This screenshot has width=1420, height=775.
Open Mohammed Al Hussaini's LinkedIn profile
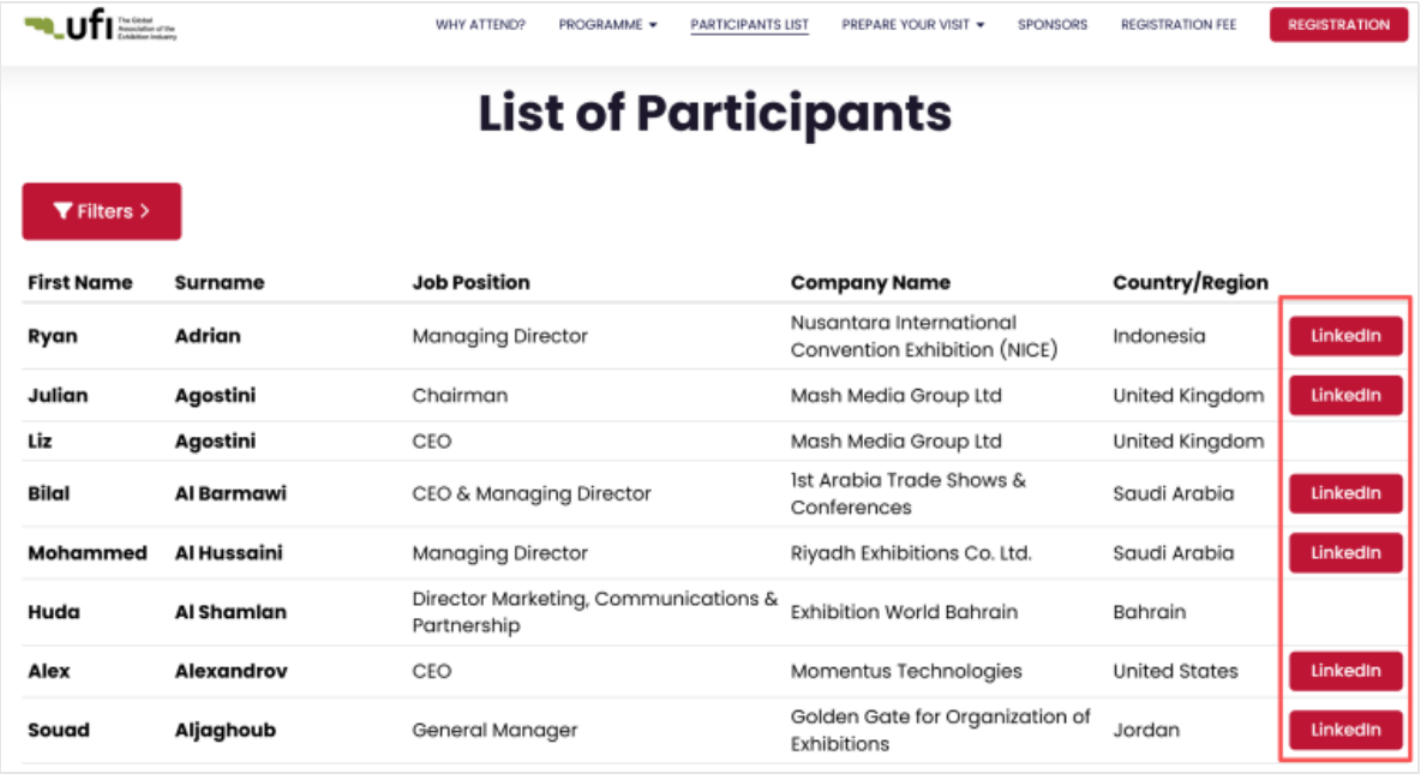(x=1345, y=553)
